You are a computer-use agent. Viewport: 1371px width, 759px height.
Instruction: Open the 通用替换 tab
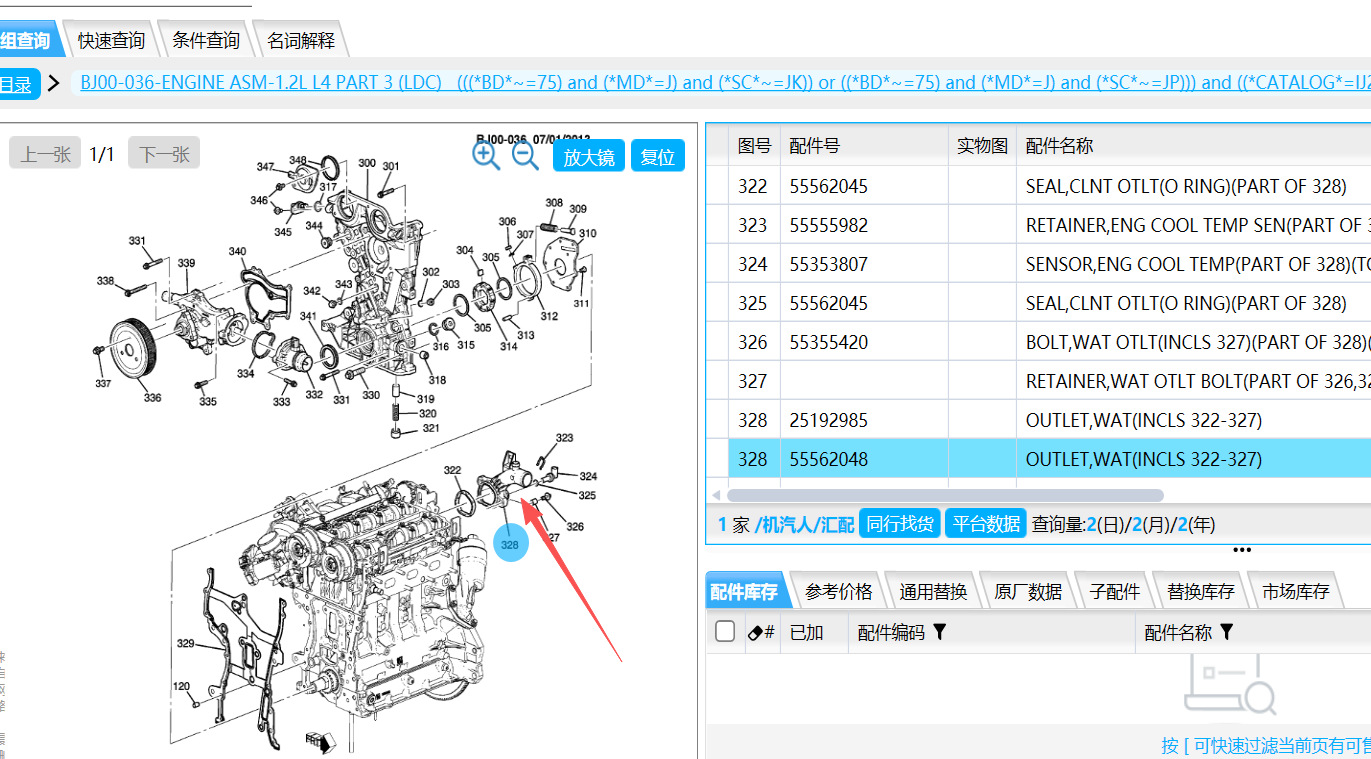point(933,591)
